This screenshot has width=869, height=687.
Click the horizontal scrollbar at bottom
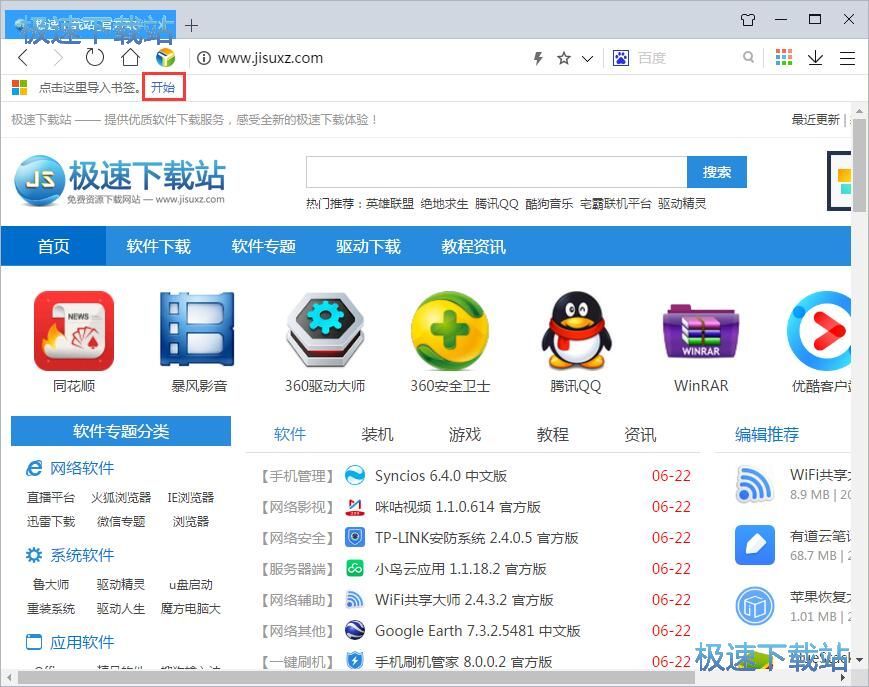click(356, 677)
